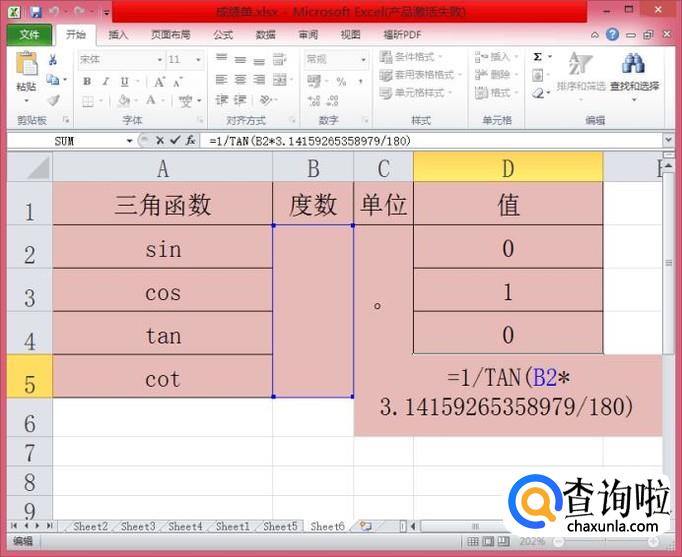Click cell A2 containing sin

(x=163, y=247)
